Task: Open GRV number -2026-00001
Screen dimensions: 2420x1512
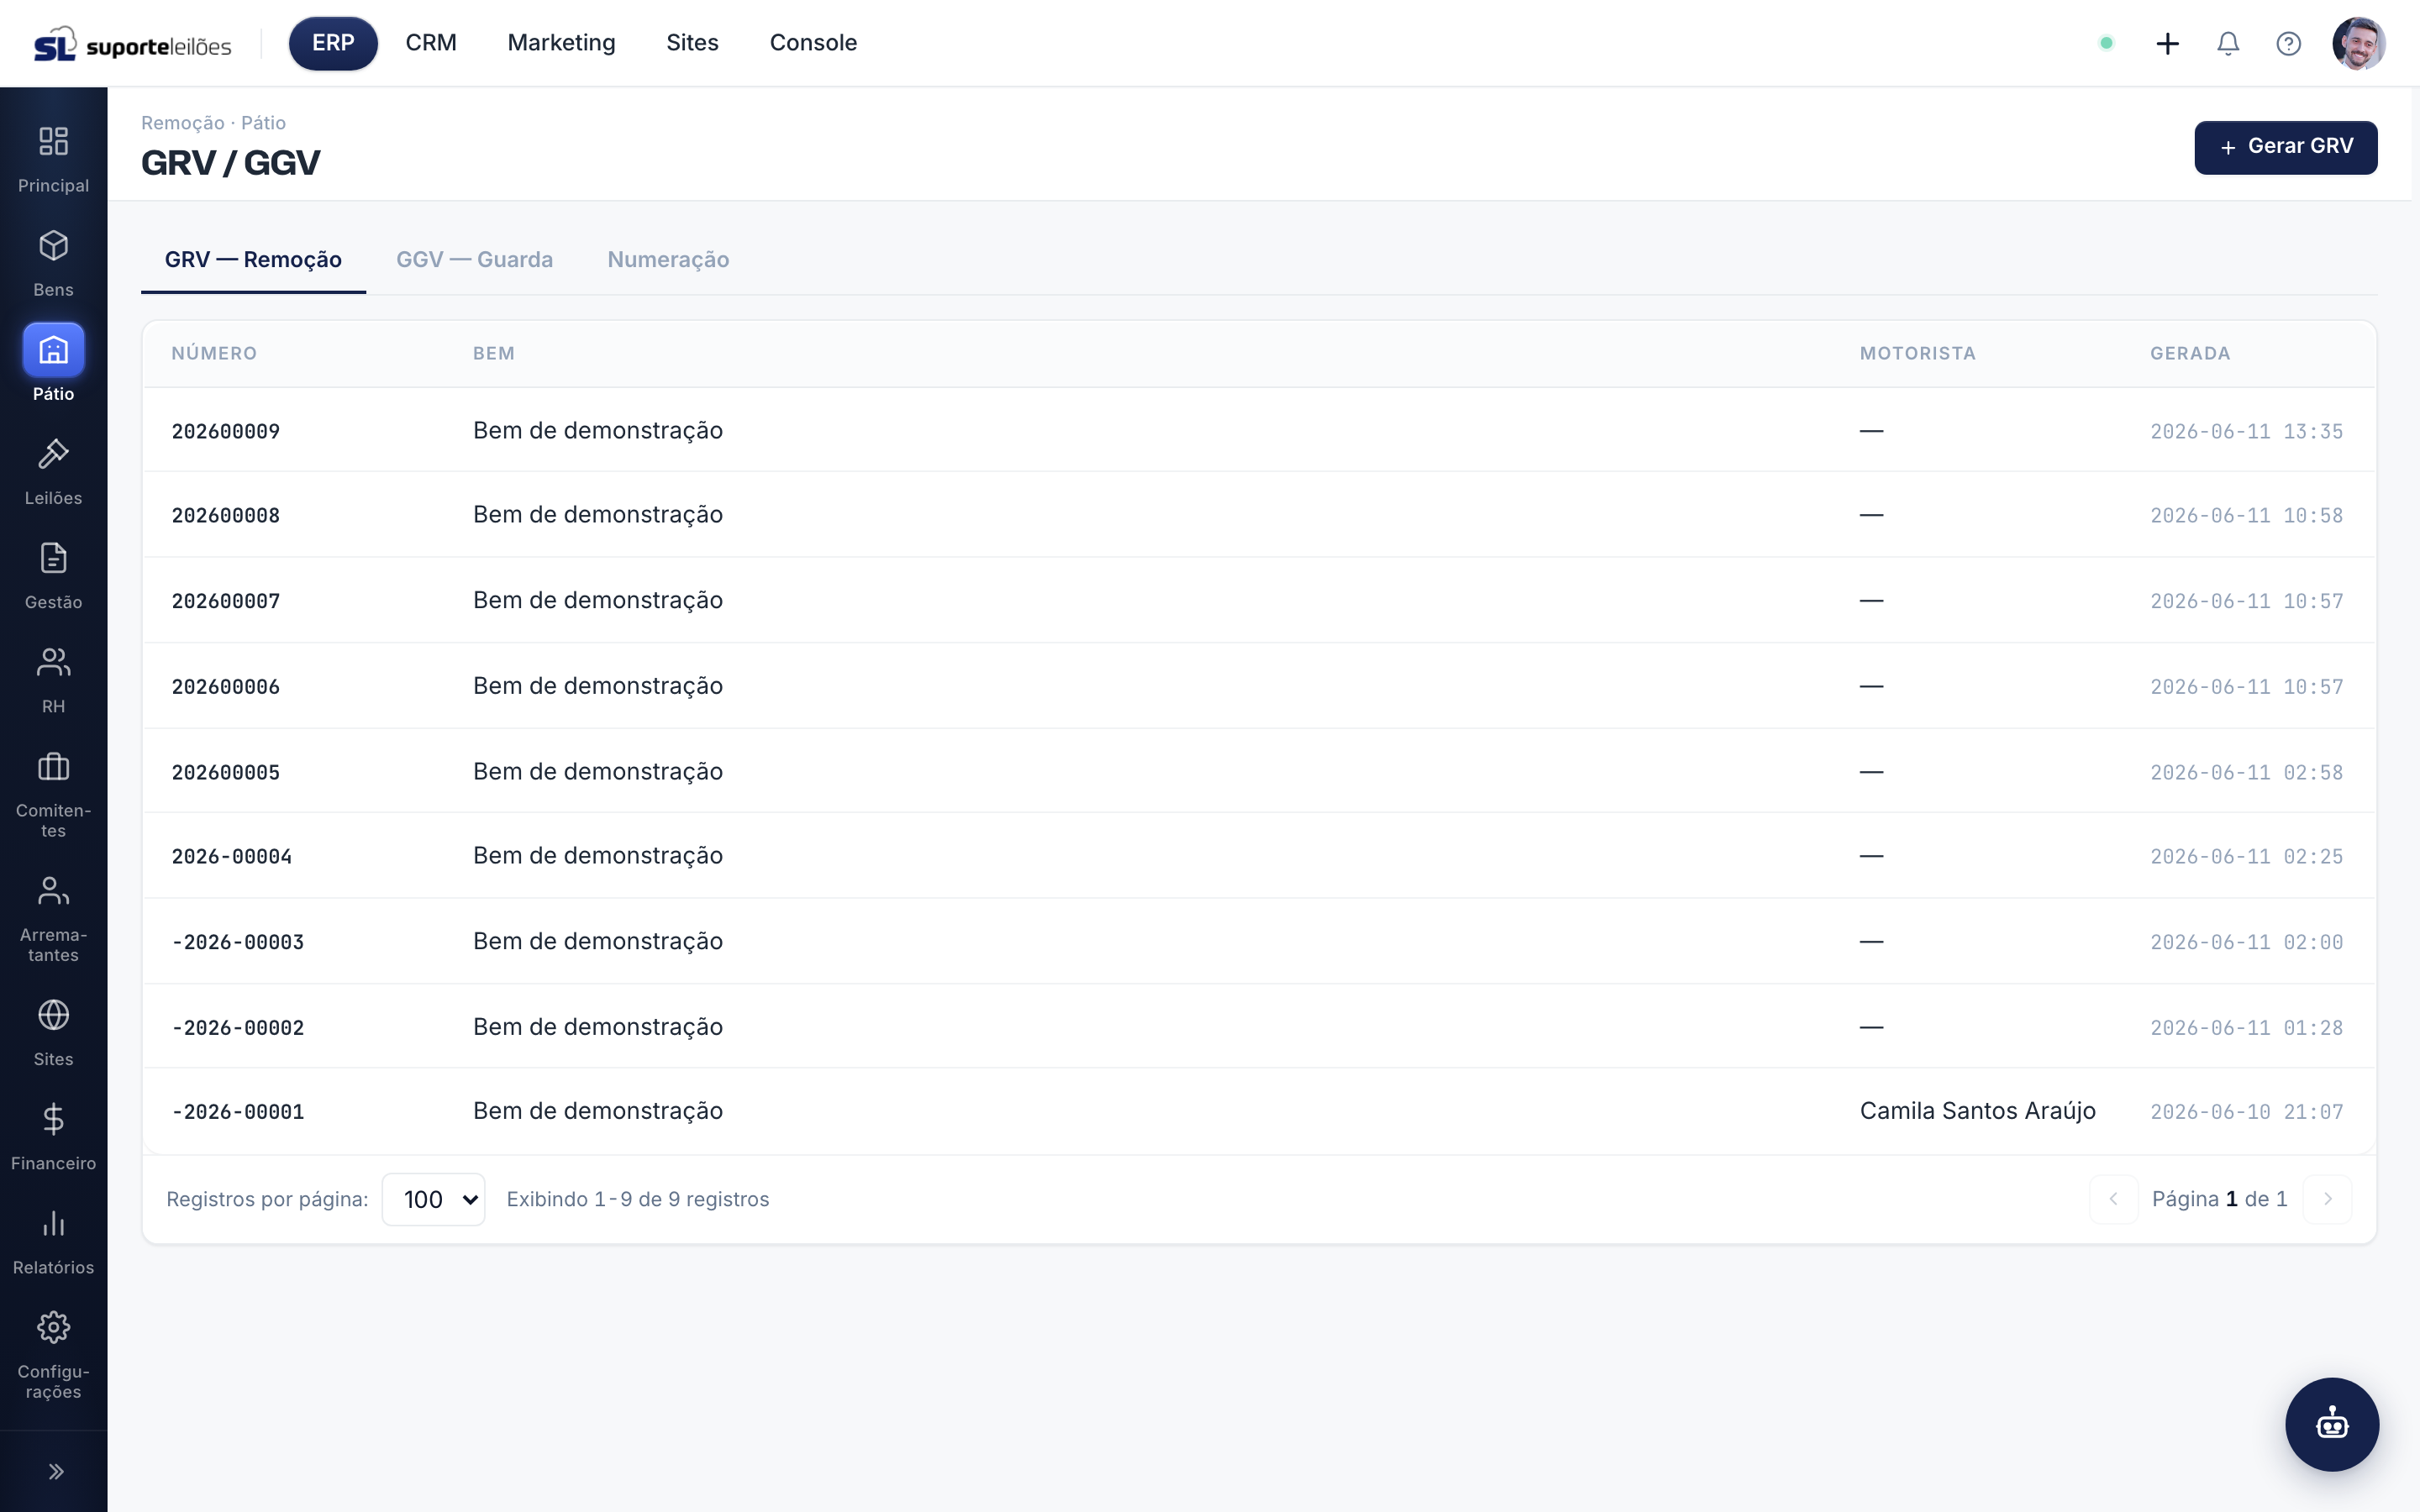Action: 238,1111
